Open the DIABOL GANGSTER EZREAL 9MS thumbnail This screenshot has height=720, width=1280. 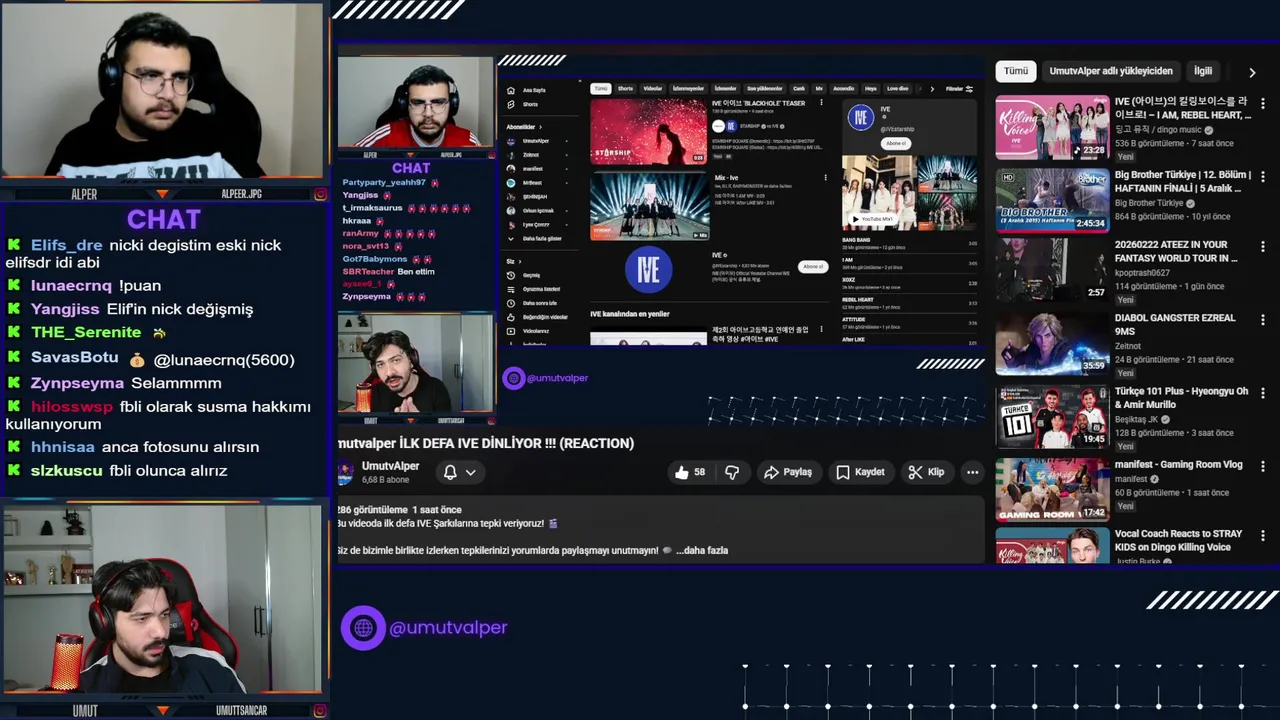point(1052,343)
